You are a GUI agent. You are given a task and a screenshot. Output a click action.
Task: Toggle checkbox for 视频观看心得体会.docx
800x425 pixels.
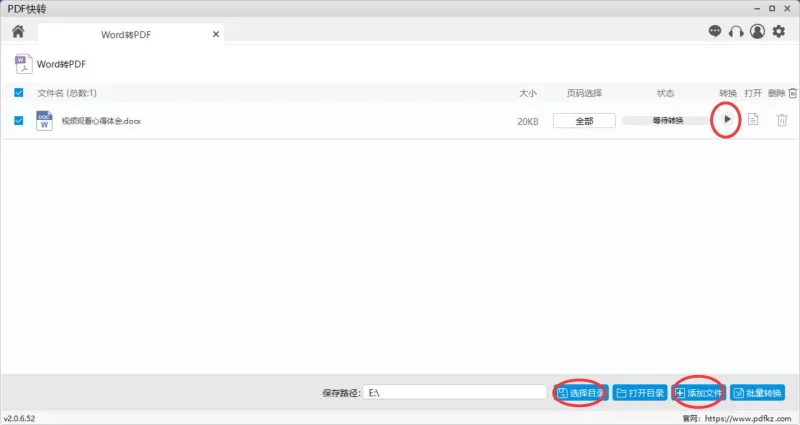(19, 120)
